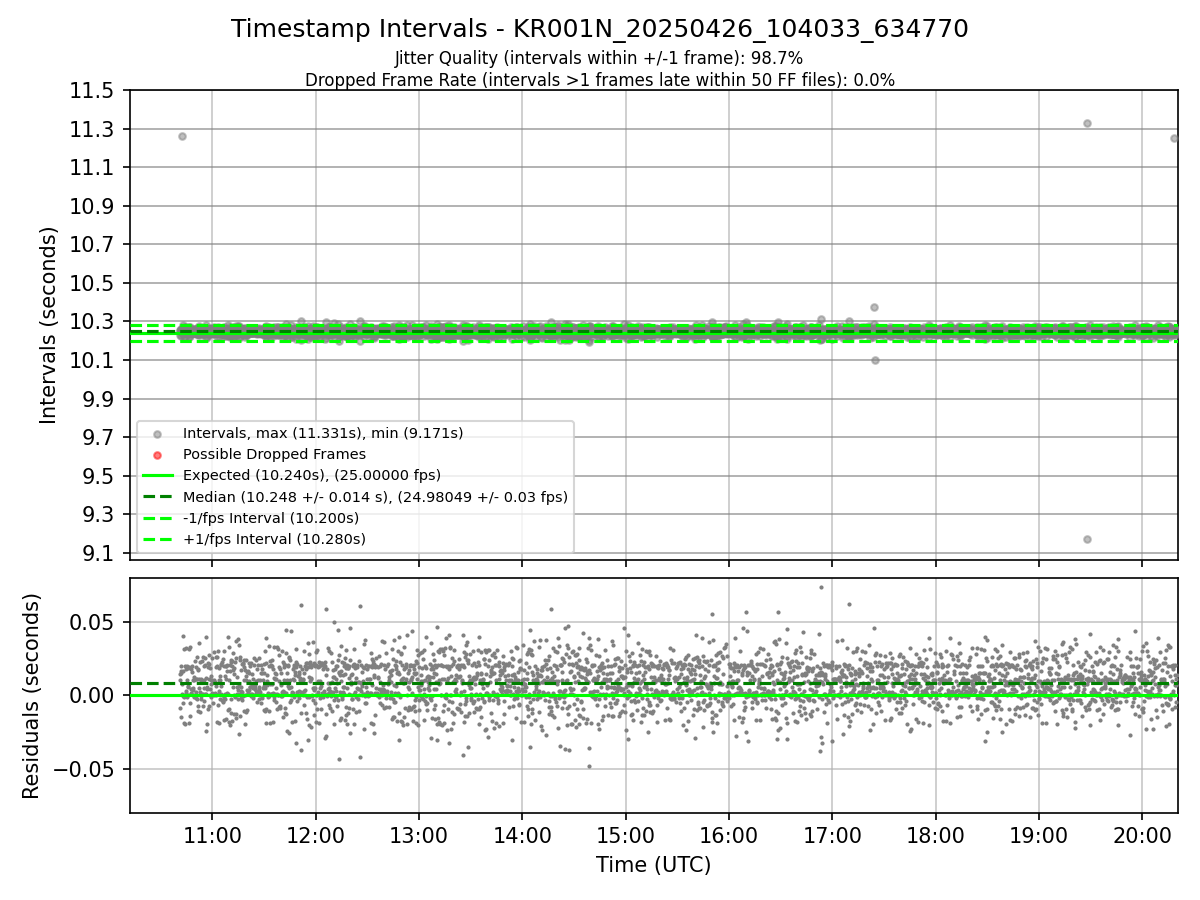The width and height of the screenshot is (1200, 900).
Task: Click the outlier point near 9.17s around 19:30
Action: pyautogui.click(x=1087, y=539)
